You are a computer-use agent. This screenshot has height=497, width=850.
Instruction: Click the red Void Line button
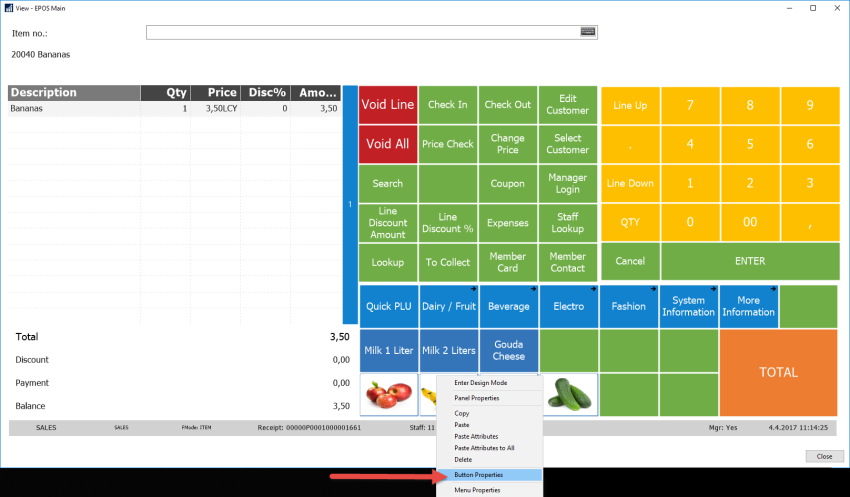[x=388, y=105]
